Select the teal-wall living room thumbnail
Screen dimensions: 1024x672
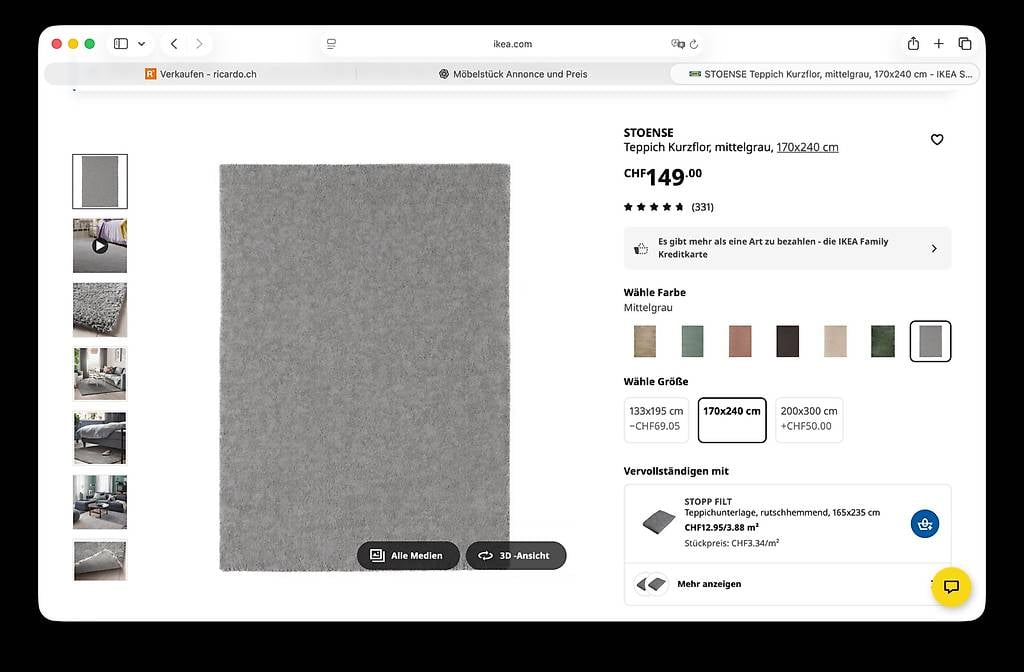pos(100,502)
